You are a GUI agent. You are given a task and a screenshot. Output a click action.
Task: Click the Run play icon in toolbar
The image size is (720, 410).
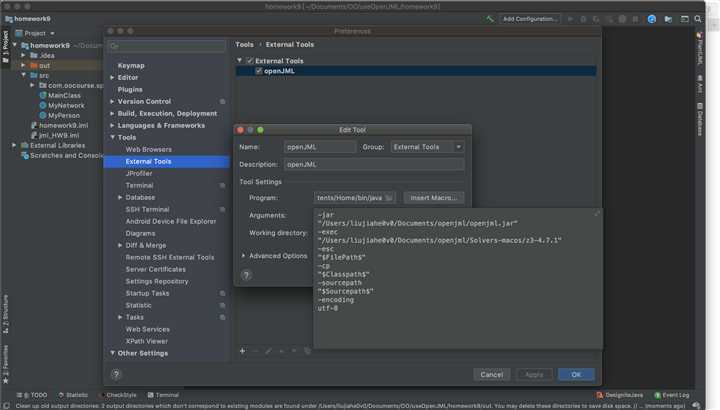coord(570,19)
